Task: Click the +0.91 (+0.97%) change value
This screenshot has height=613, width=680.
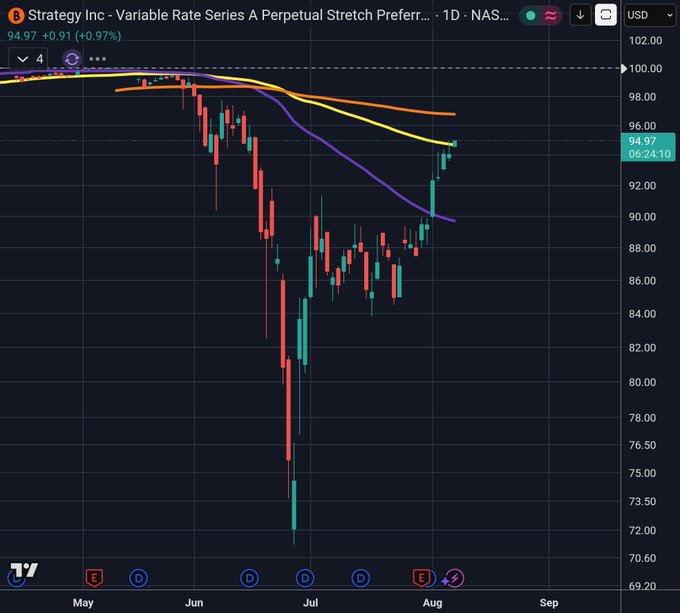Action: 82,36
